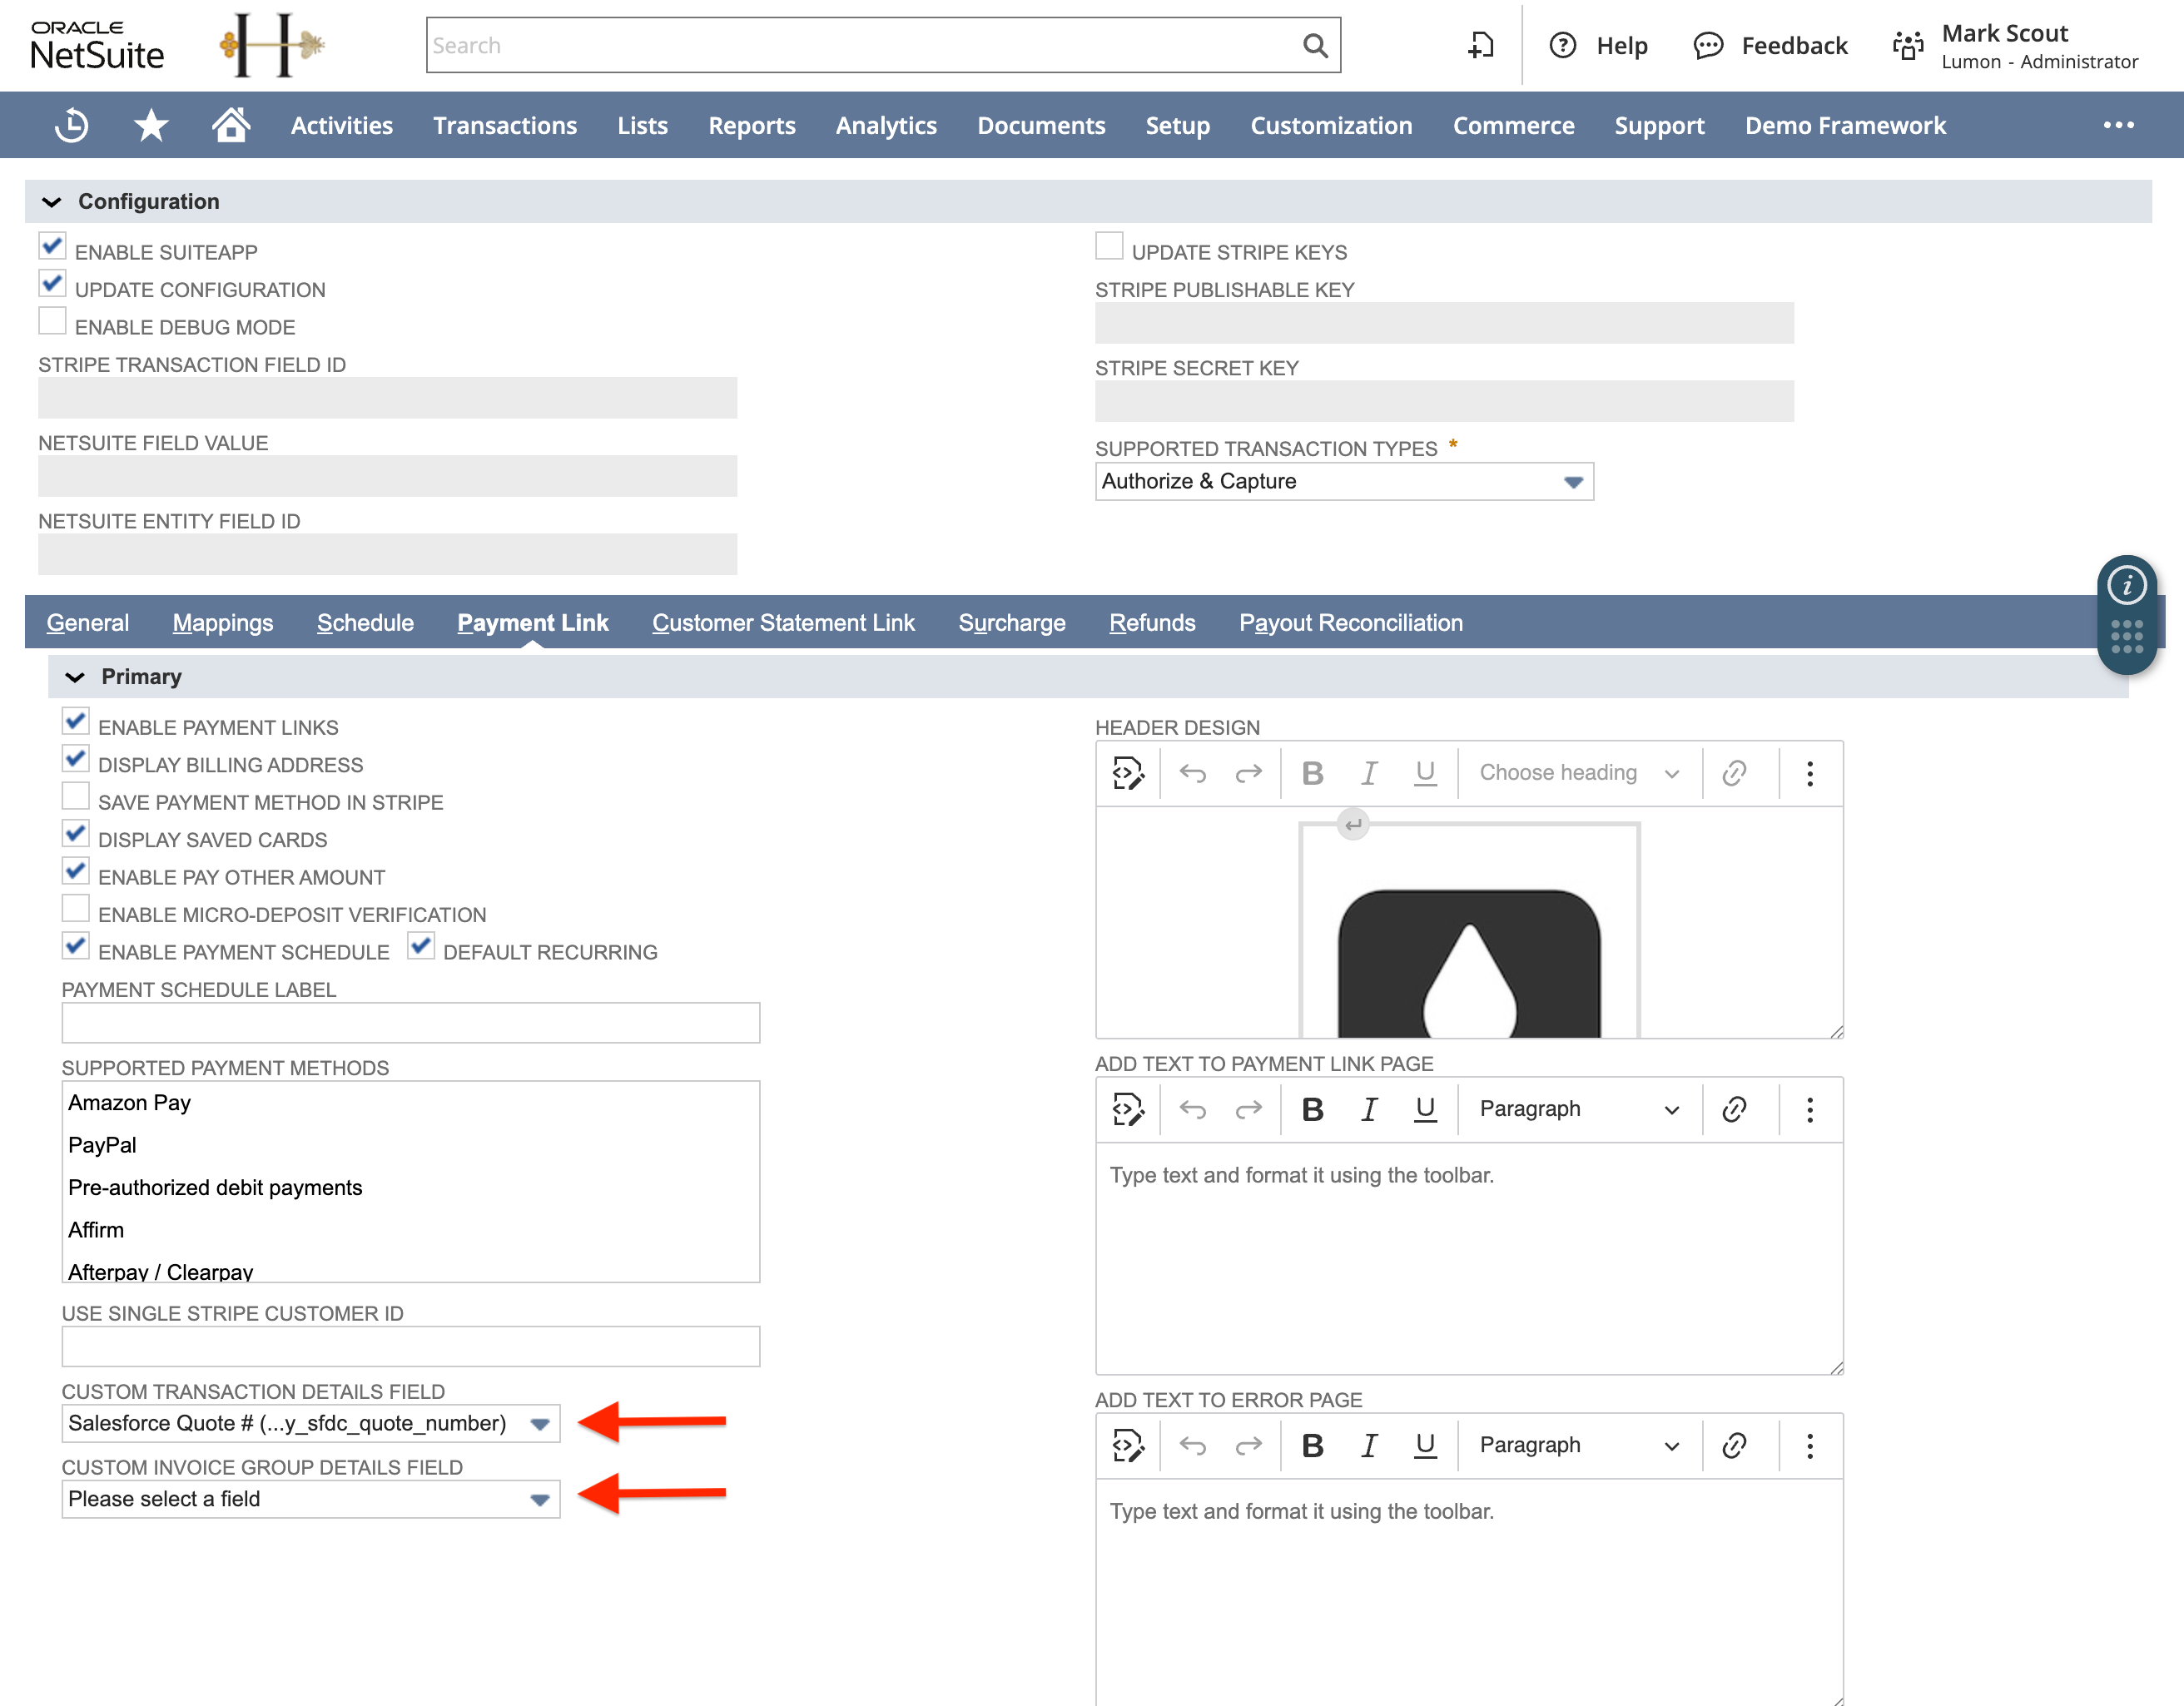Open the floating info panel button

click(2128, 585)
